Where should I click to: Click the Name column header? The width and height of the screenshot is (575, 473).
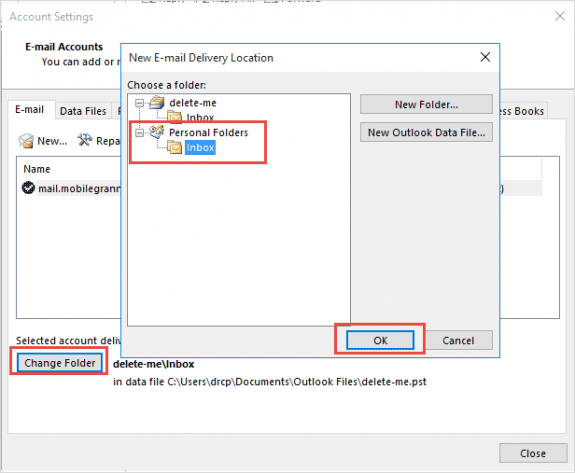click(x=37, y=169)
